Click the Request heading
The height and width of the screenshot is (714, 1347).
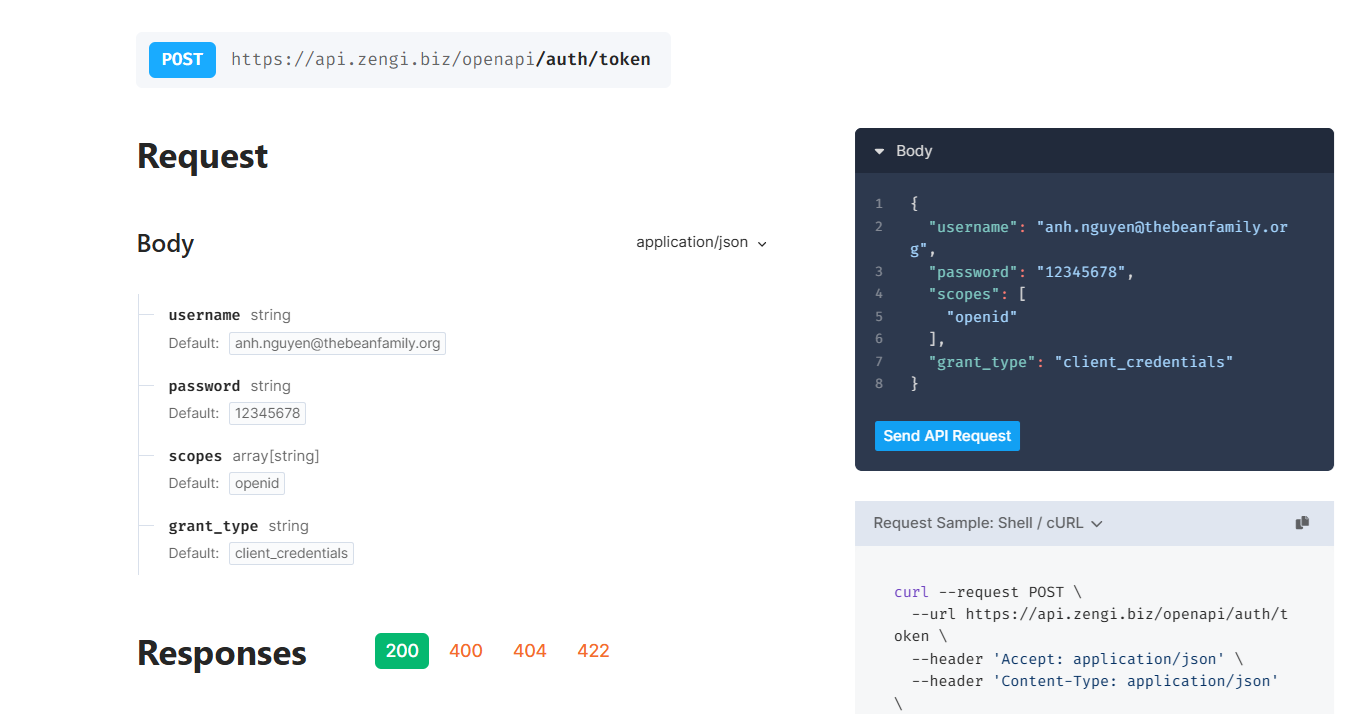[x=203, y=156]
